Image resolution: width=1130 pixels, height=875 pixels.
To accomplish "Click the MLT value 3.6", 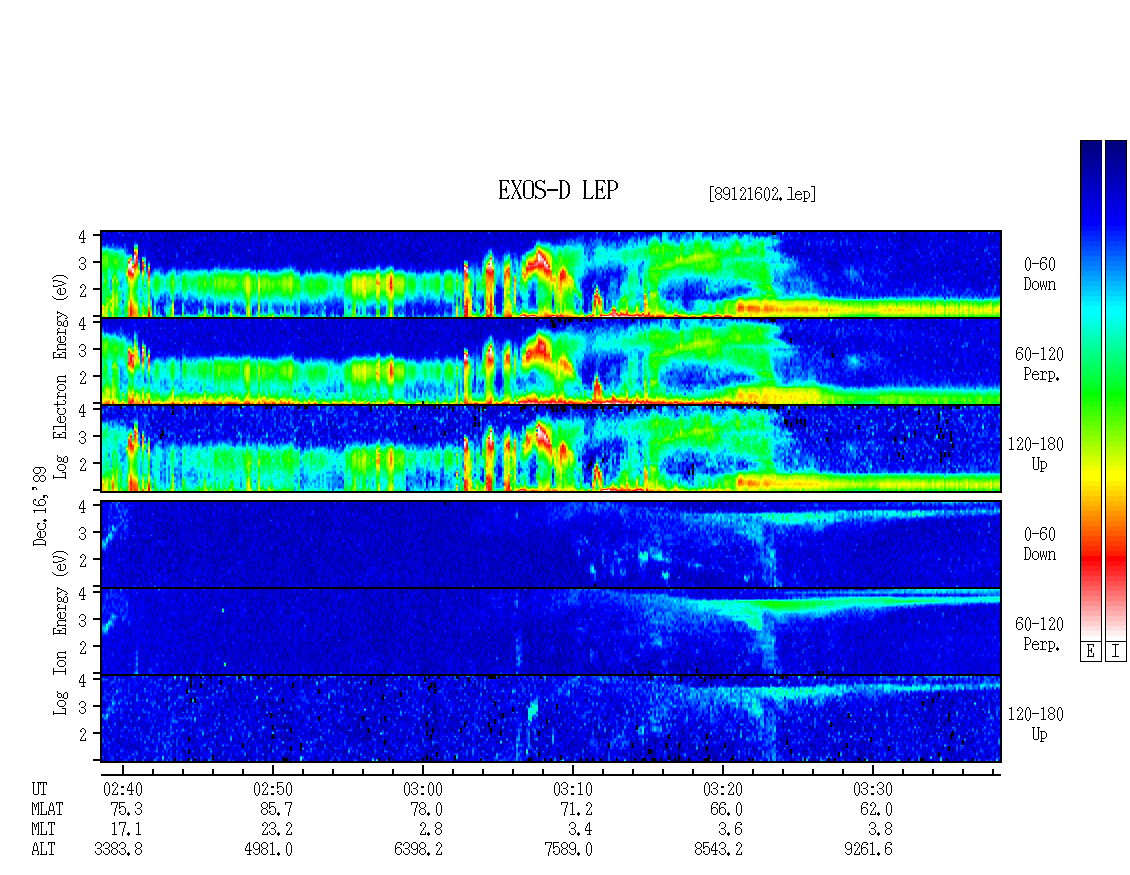I will click(x=730, y=830).
